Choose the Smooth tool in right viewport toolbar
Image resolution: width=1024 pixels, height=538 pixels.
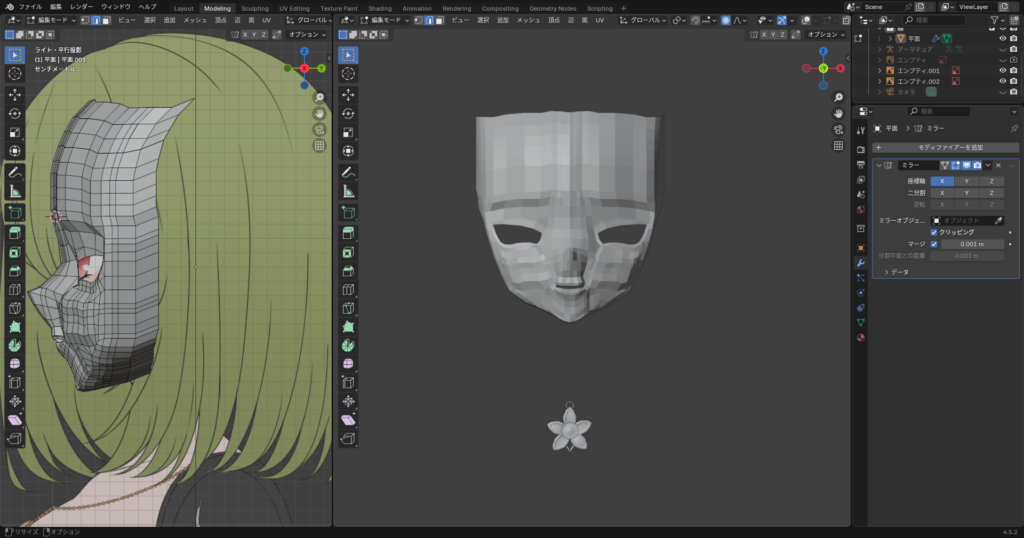click(348, 364)
